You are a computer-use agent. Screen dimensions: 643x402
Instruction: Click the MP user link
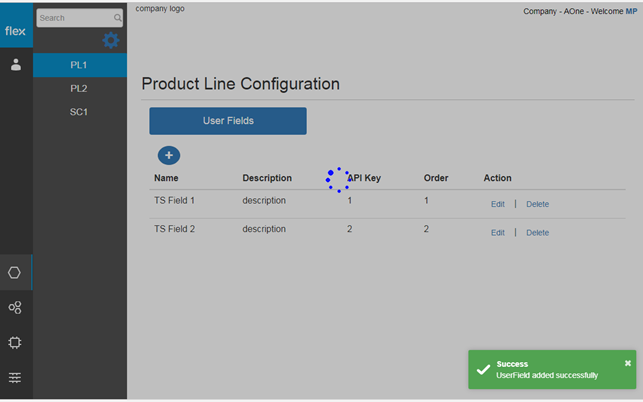point(631,11)
